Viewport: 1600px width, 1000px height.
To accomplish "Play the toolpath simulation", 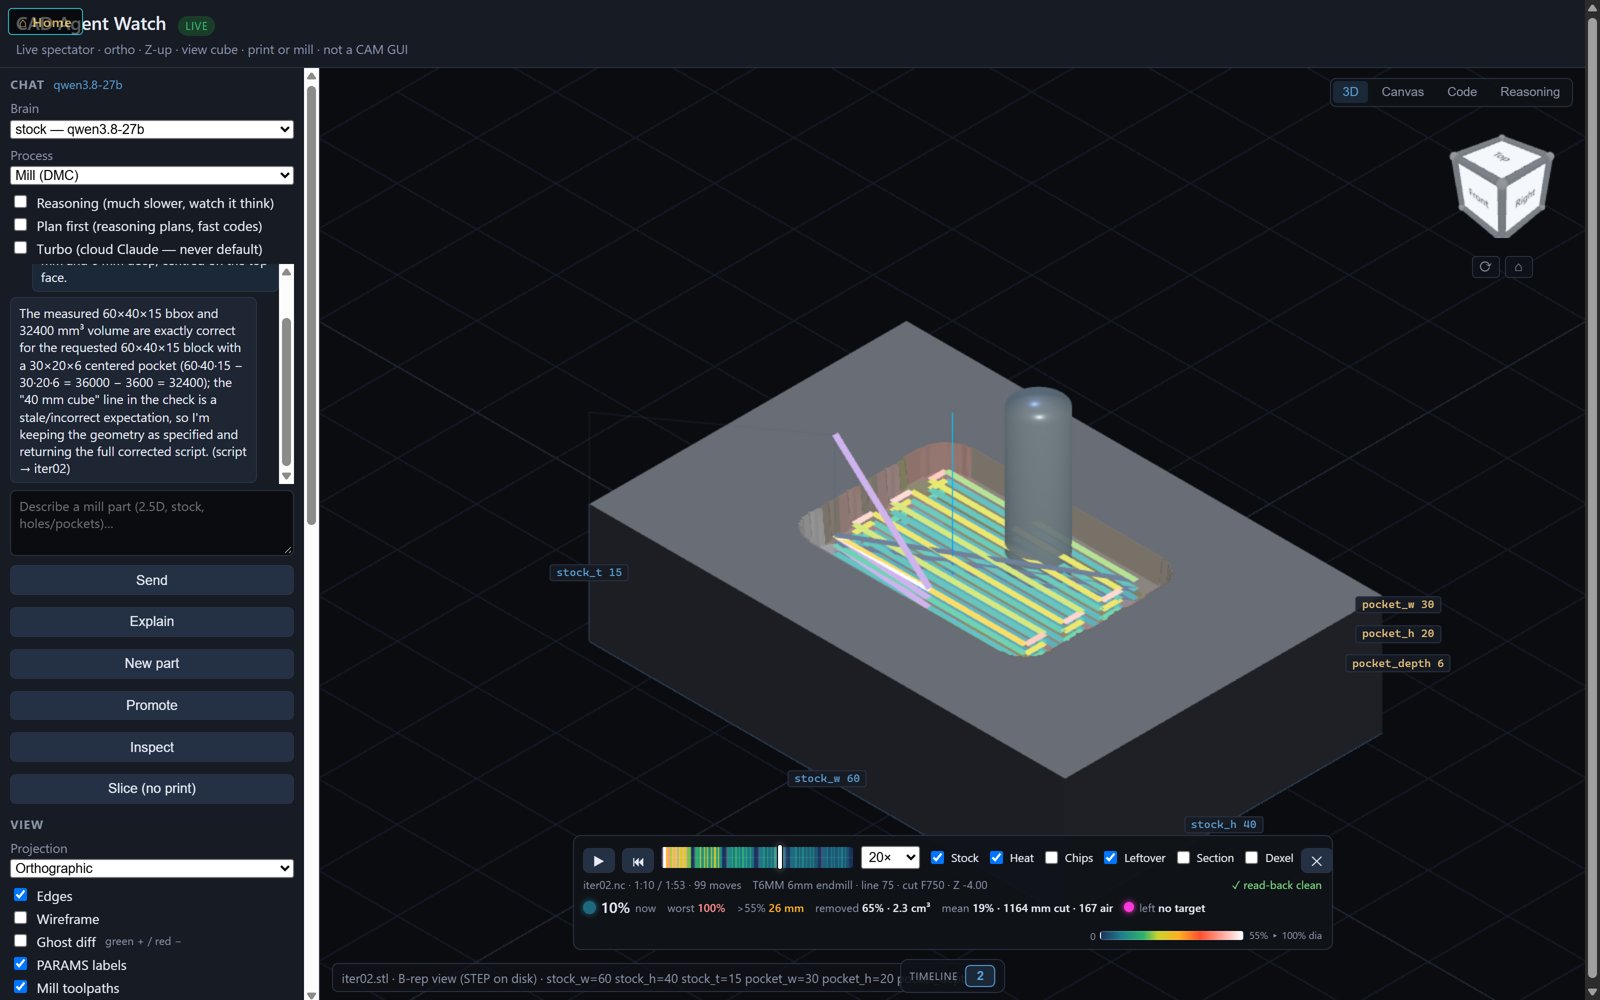I will pos(598,860).
